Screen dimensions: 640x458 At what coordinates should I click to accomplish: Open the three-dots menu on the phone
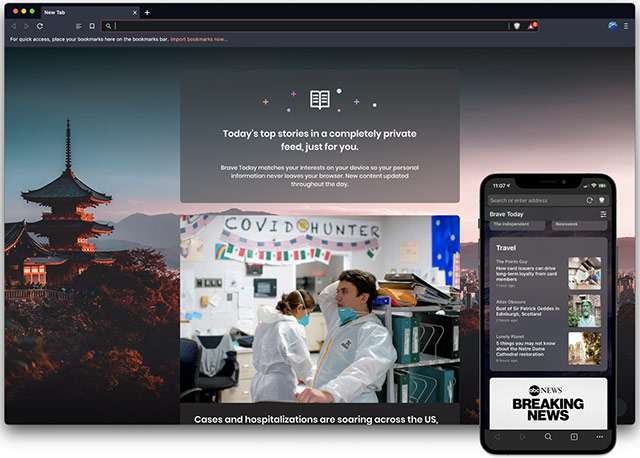click(x=600, y=437)
